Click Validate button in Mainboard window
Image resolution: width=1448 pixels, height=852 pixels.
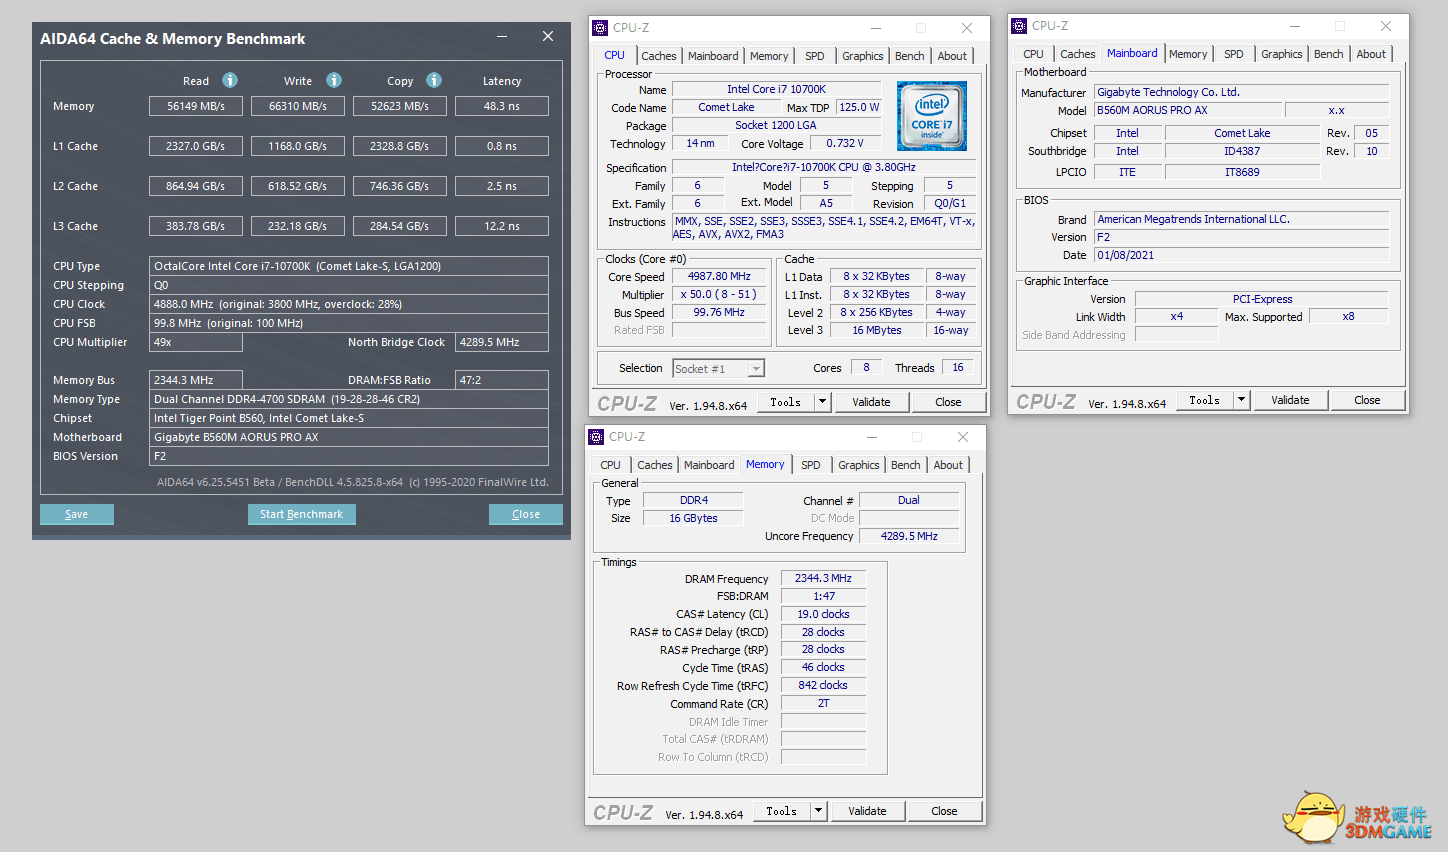point(1290,400)
